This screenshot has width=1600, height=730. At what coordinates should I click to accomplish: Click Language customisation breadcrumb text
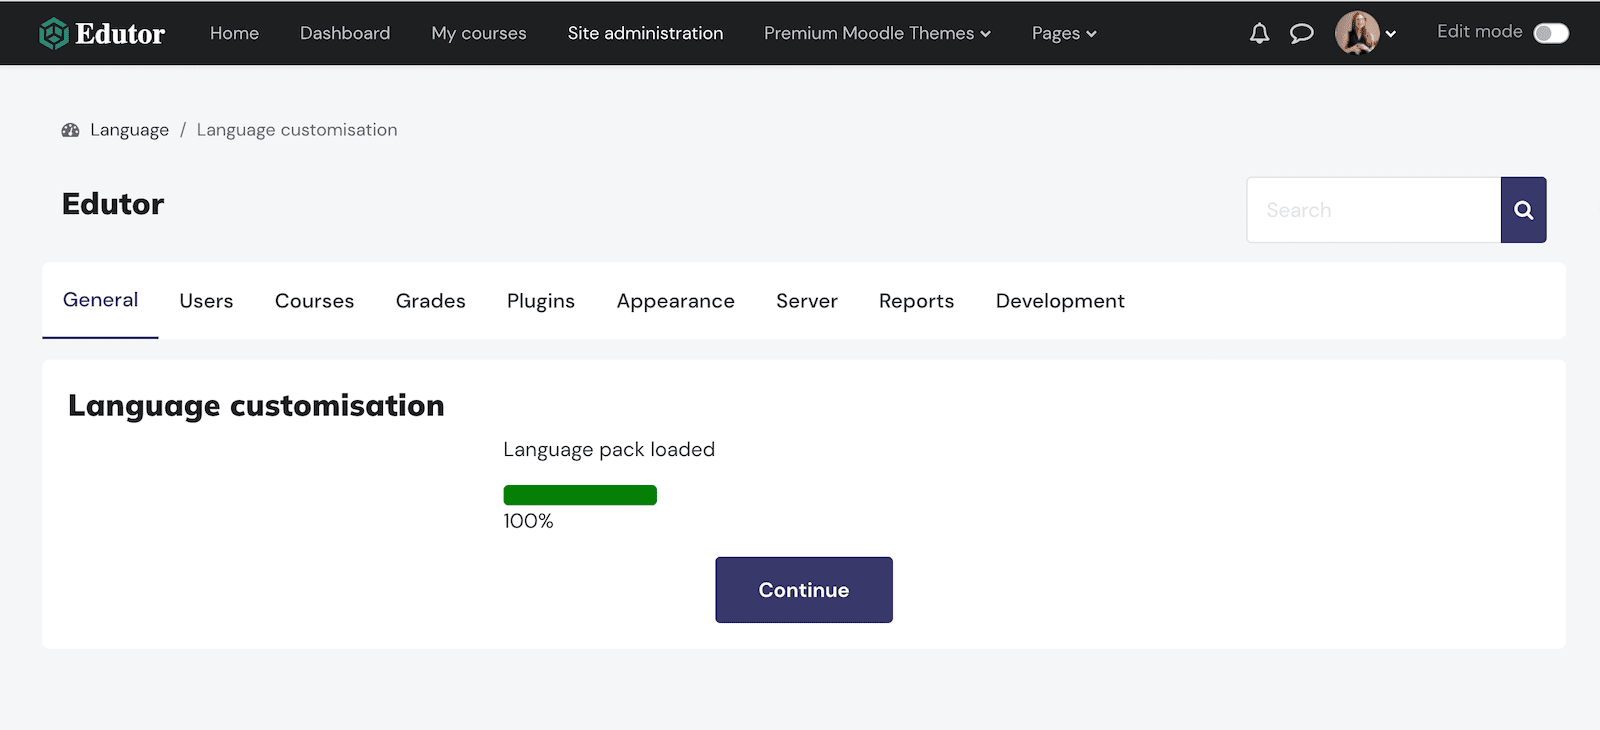click(297, 130)
